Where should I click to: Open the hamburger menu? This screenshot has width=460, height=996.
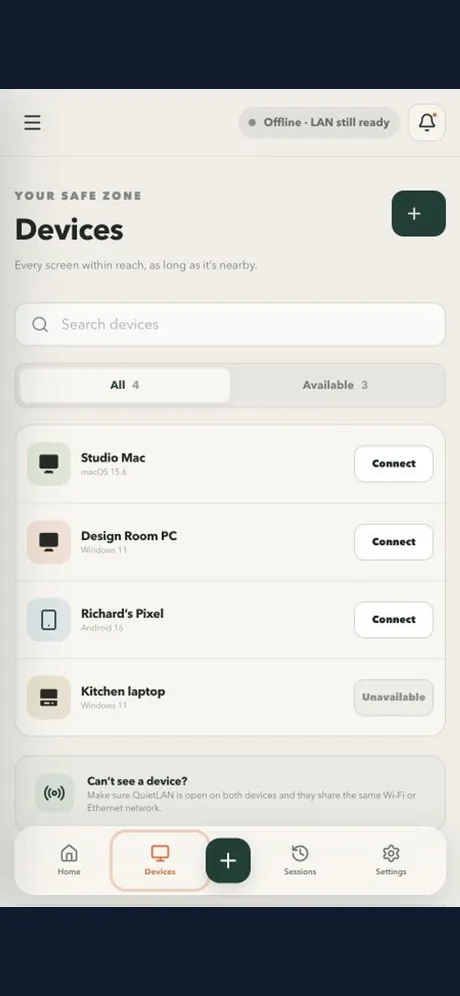32,123
